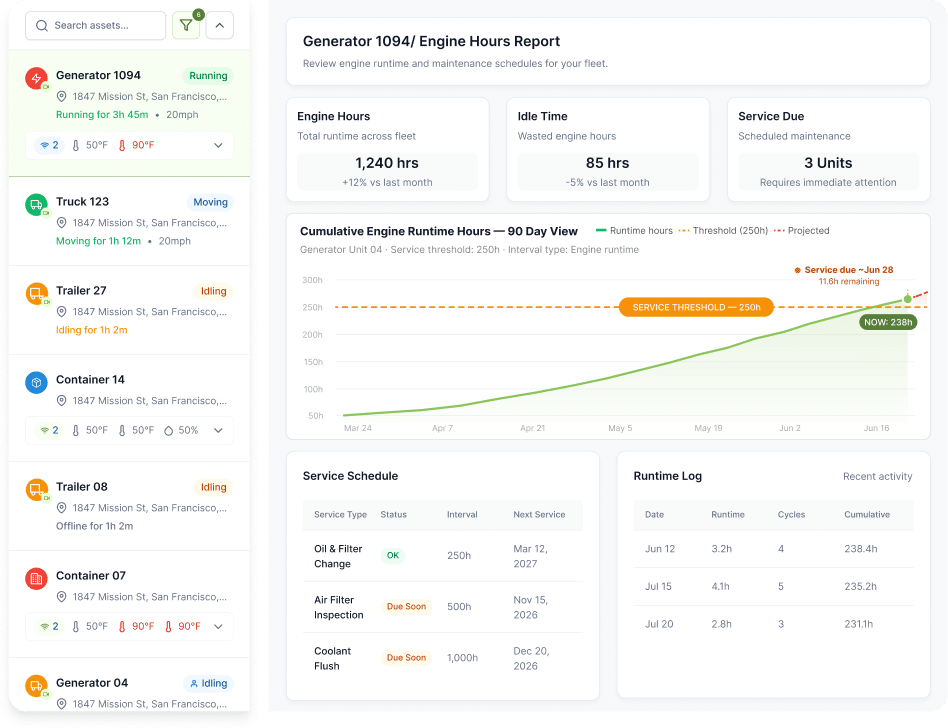Screen dimensions: 948x728
Task: Click the Service due ~Jun 28 annotation
Action: [844, 270]
